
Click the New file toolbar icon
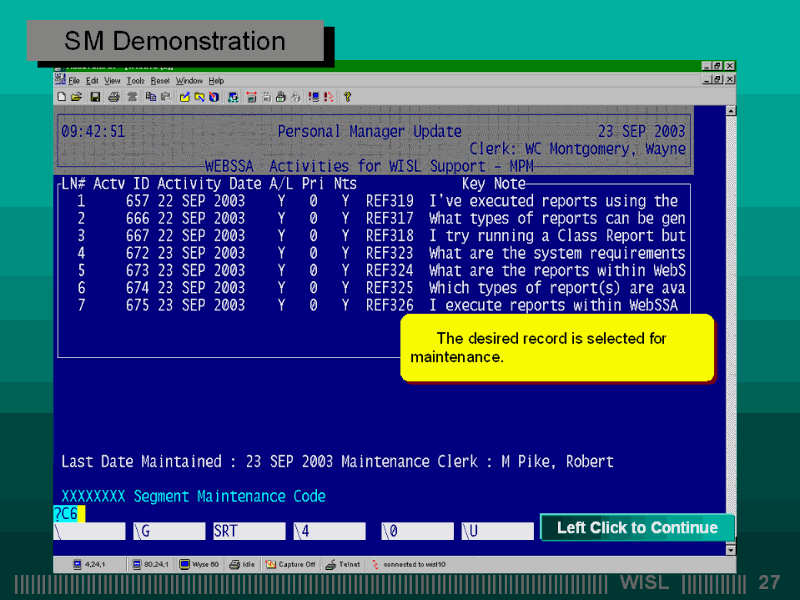62,97
